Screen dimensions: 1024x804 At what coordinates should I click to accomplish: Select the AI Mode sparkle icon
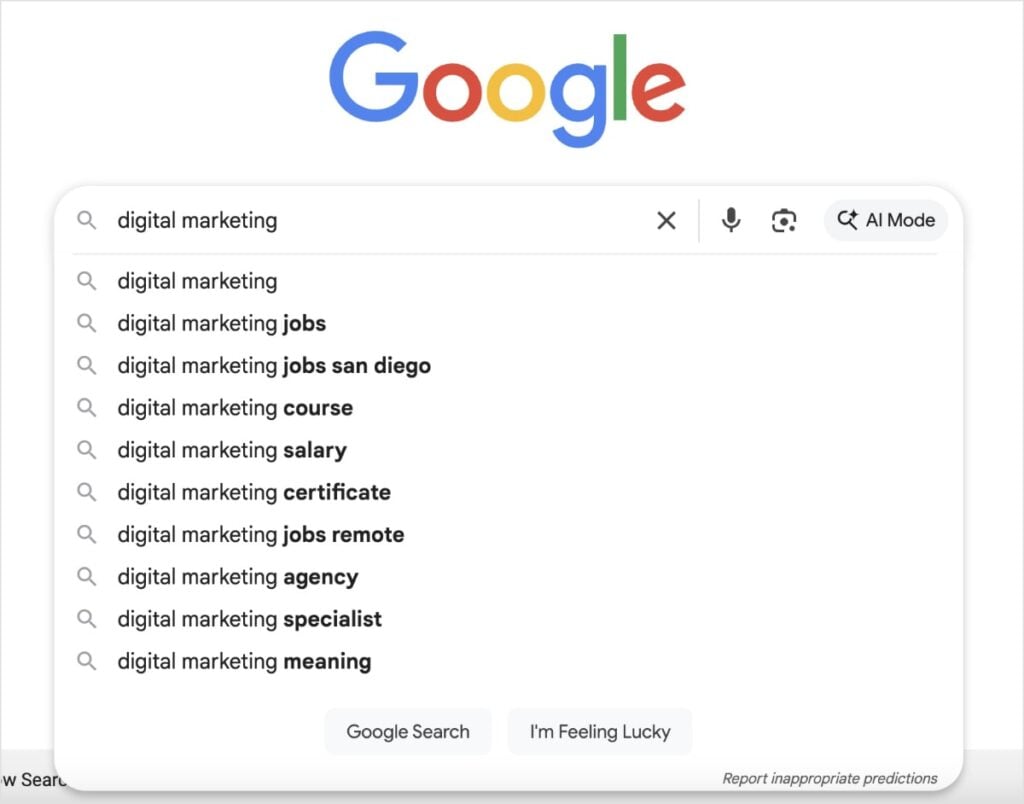[x=848, y=220]
